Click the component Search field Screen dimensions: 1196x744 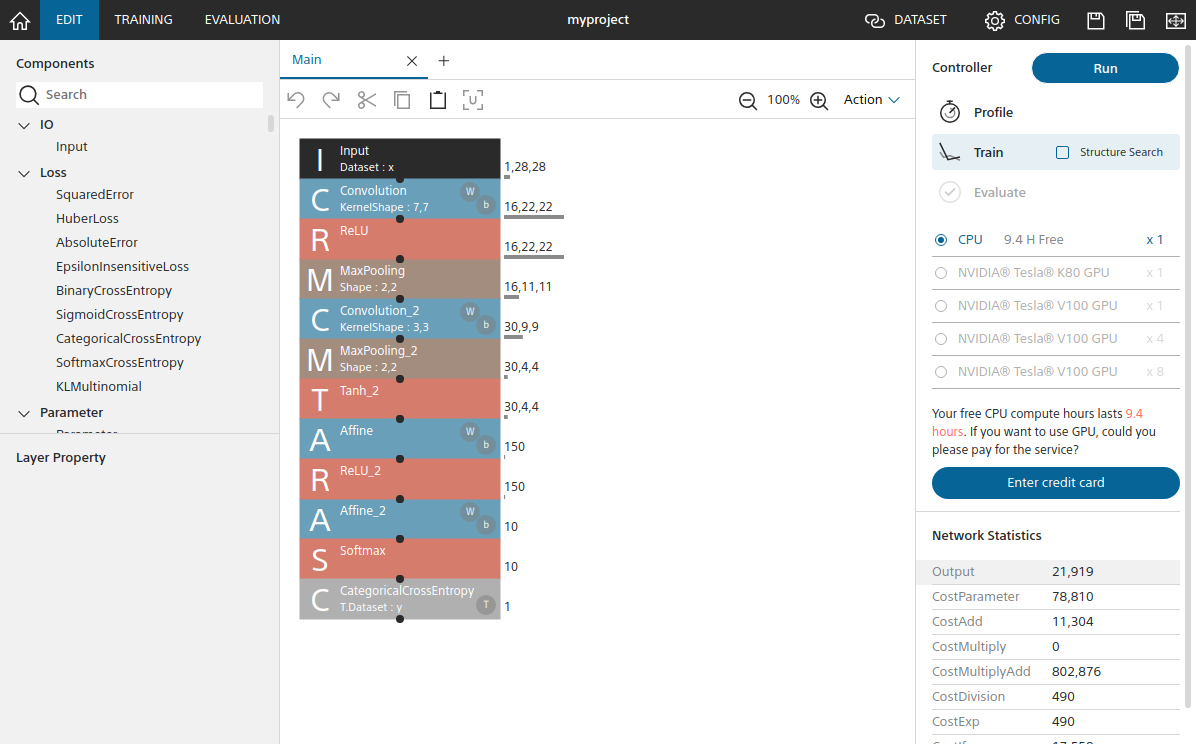point(150,95)
